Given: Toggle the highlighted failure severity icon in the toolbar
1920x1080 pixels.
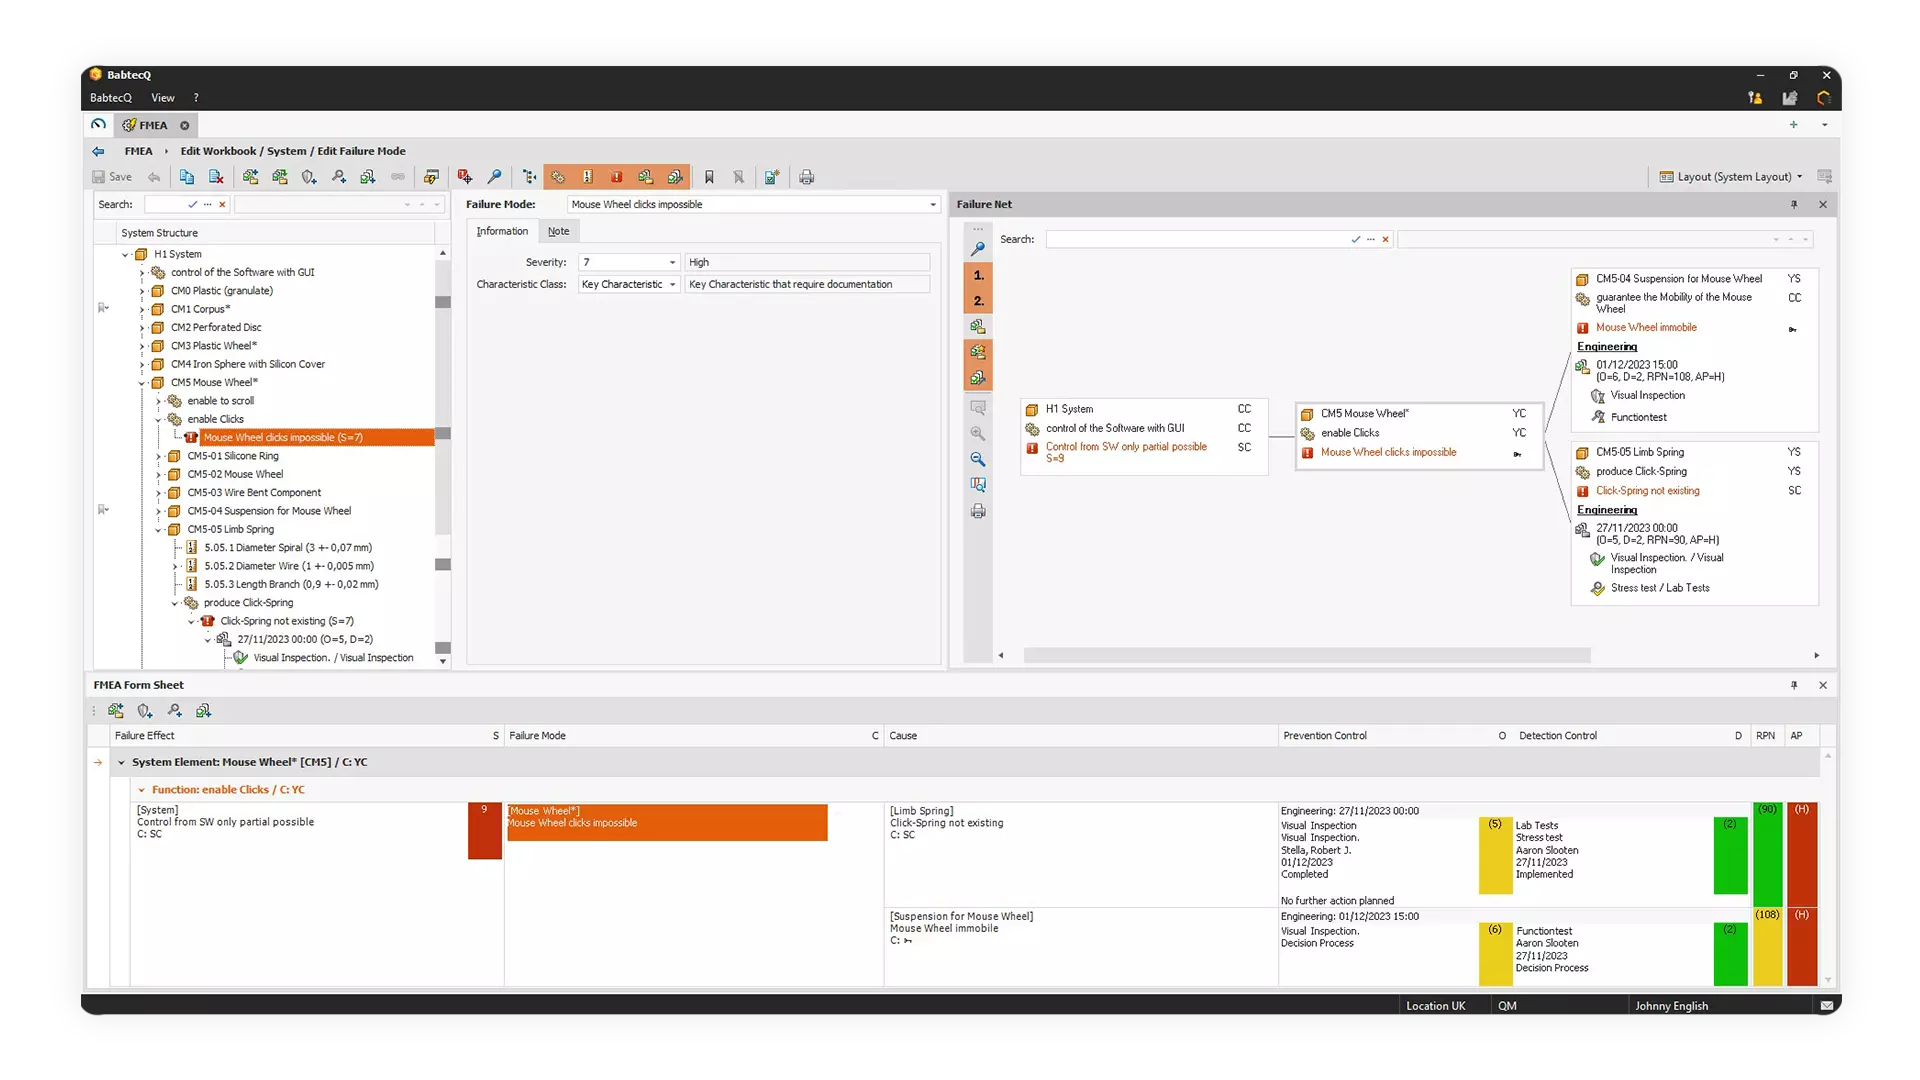Looking at the screenshot, I should coord(616,177).
